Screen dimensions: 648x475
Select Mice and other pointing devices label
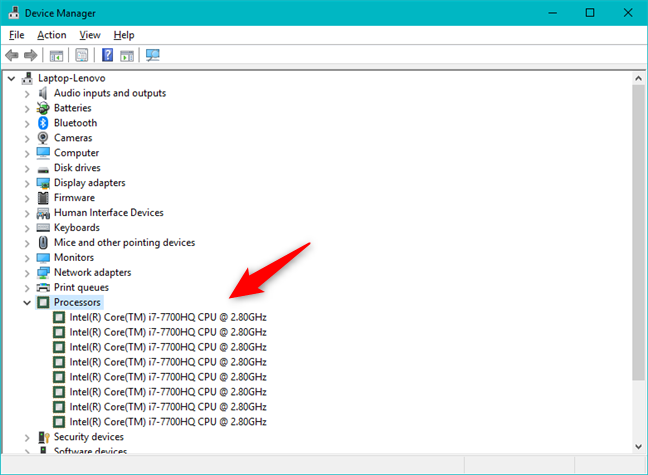124,243
